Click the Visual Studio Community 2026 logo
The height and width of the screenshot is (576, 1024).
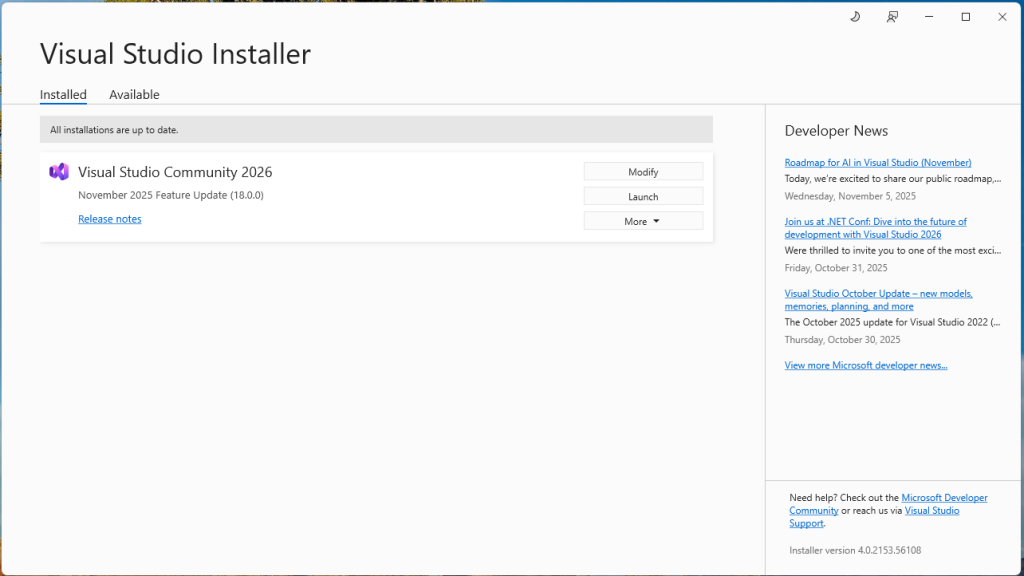click(x=59, y=172)
